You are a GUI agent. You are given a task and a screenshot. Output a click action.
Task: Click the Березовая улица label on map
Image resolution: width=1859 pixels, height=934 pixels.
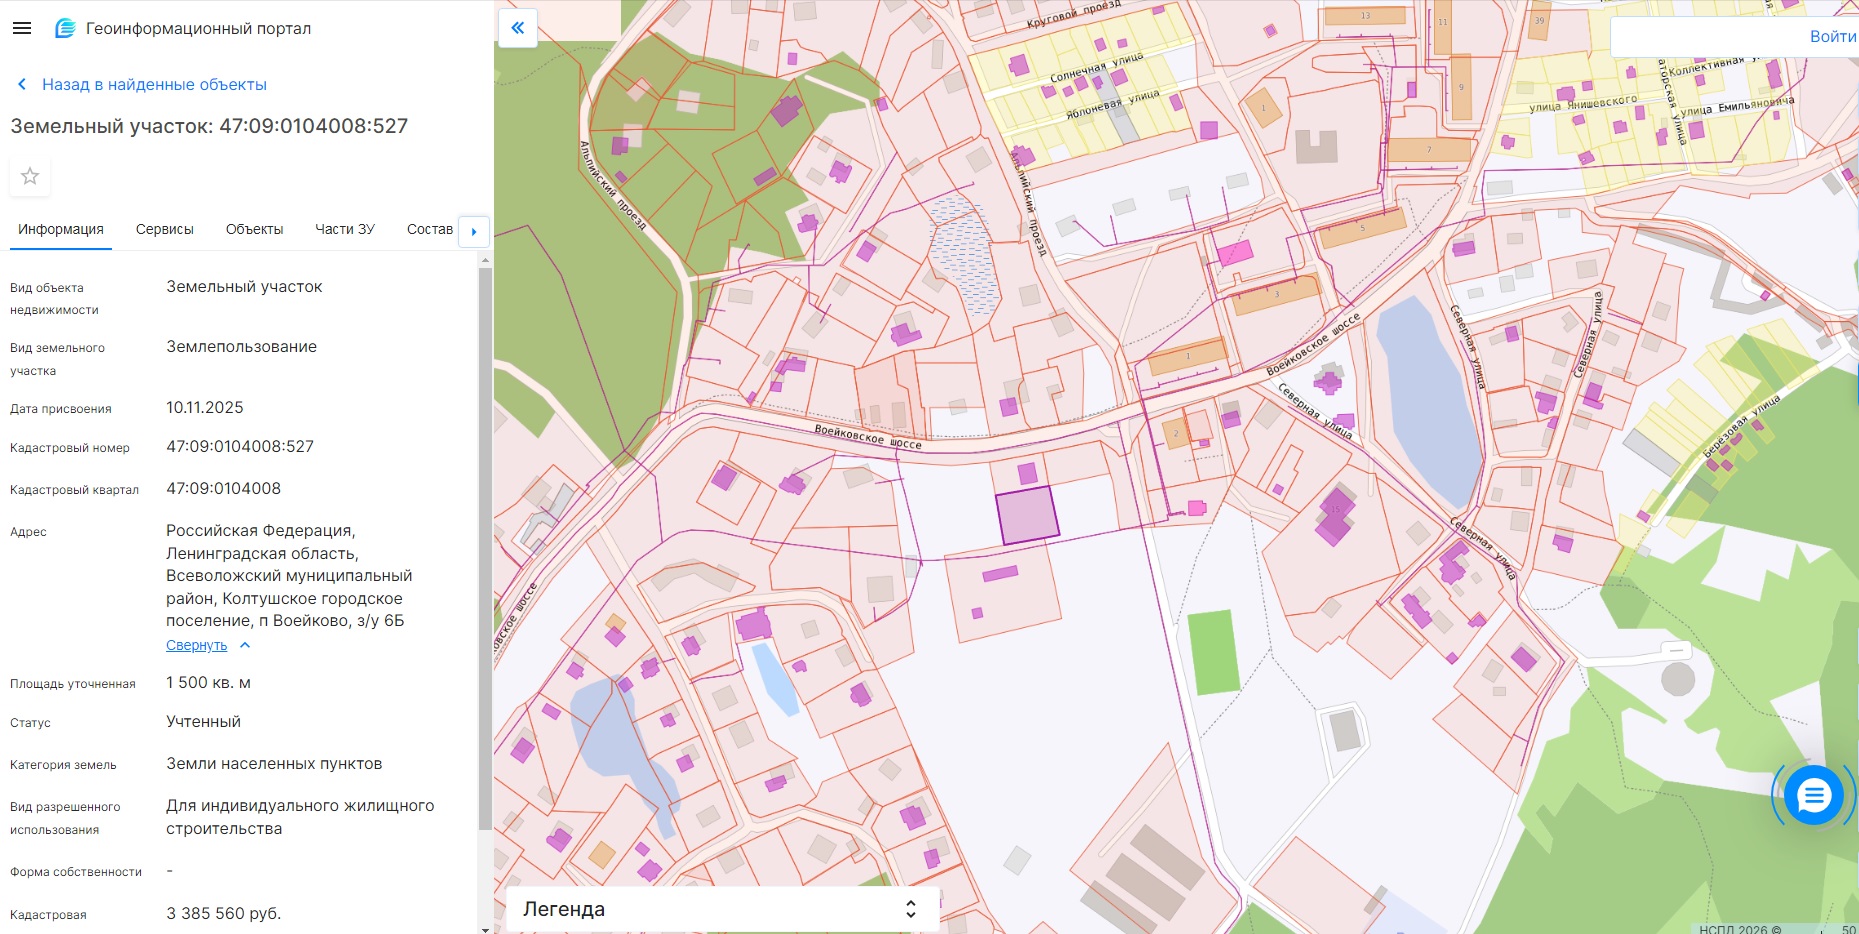click(x=1741, y=426)
